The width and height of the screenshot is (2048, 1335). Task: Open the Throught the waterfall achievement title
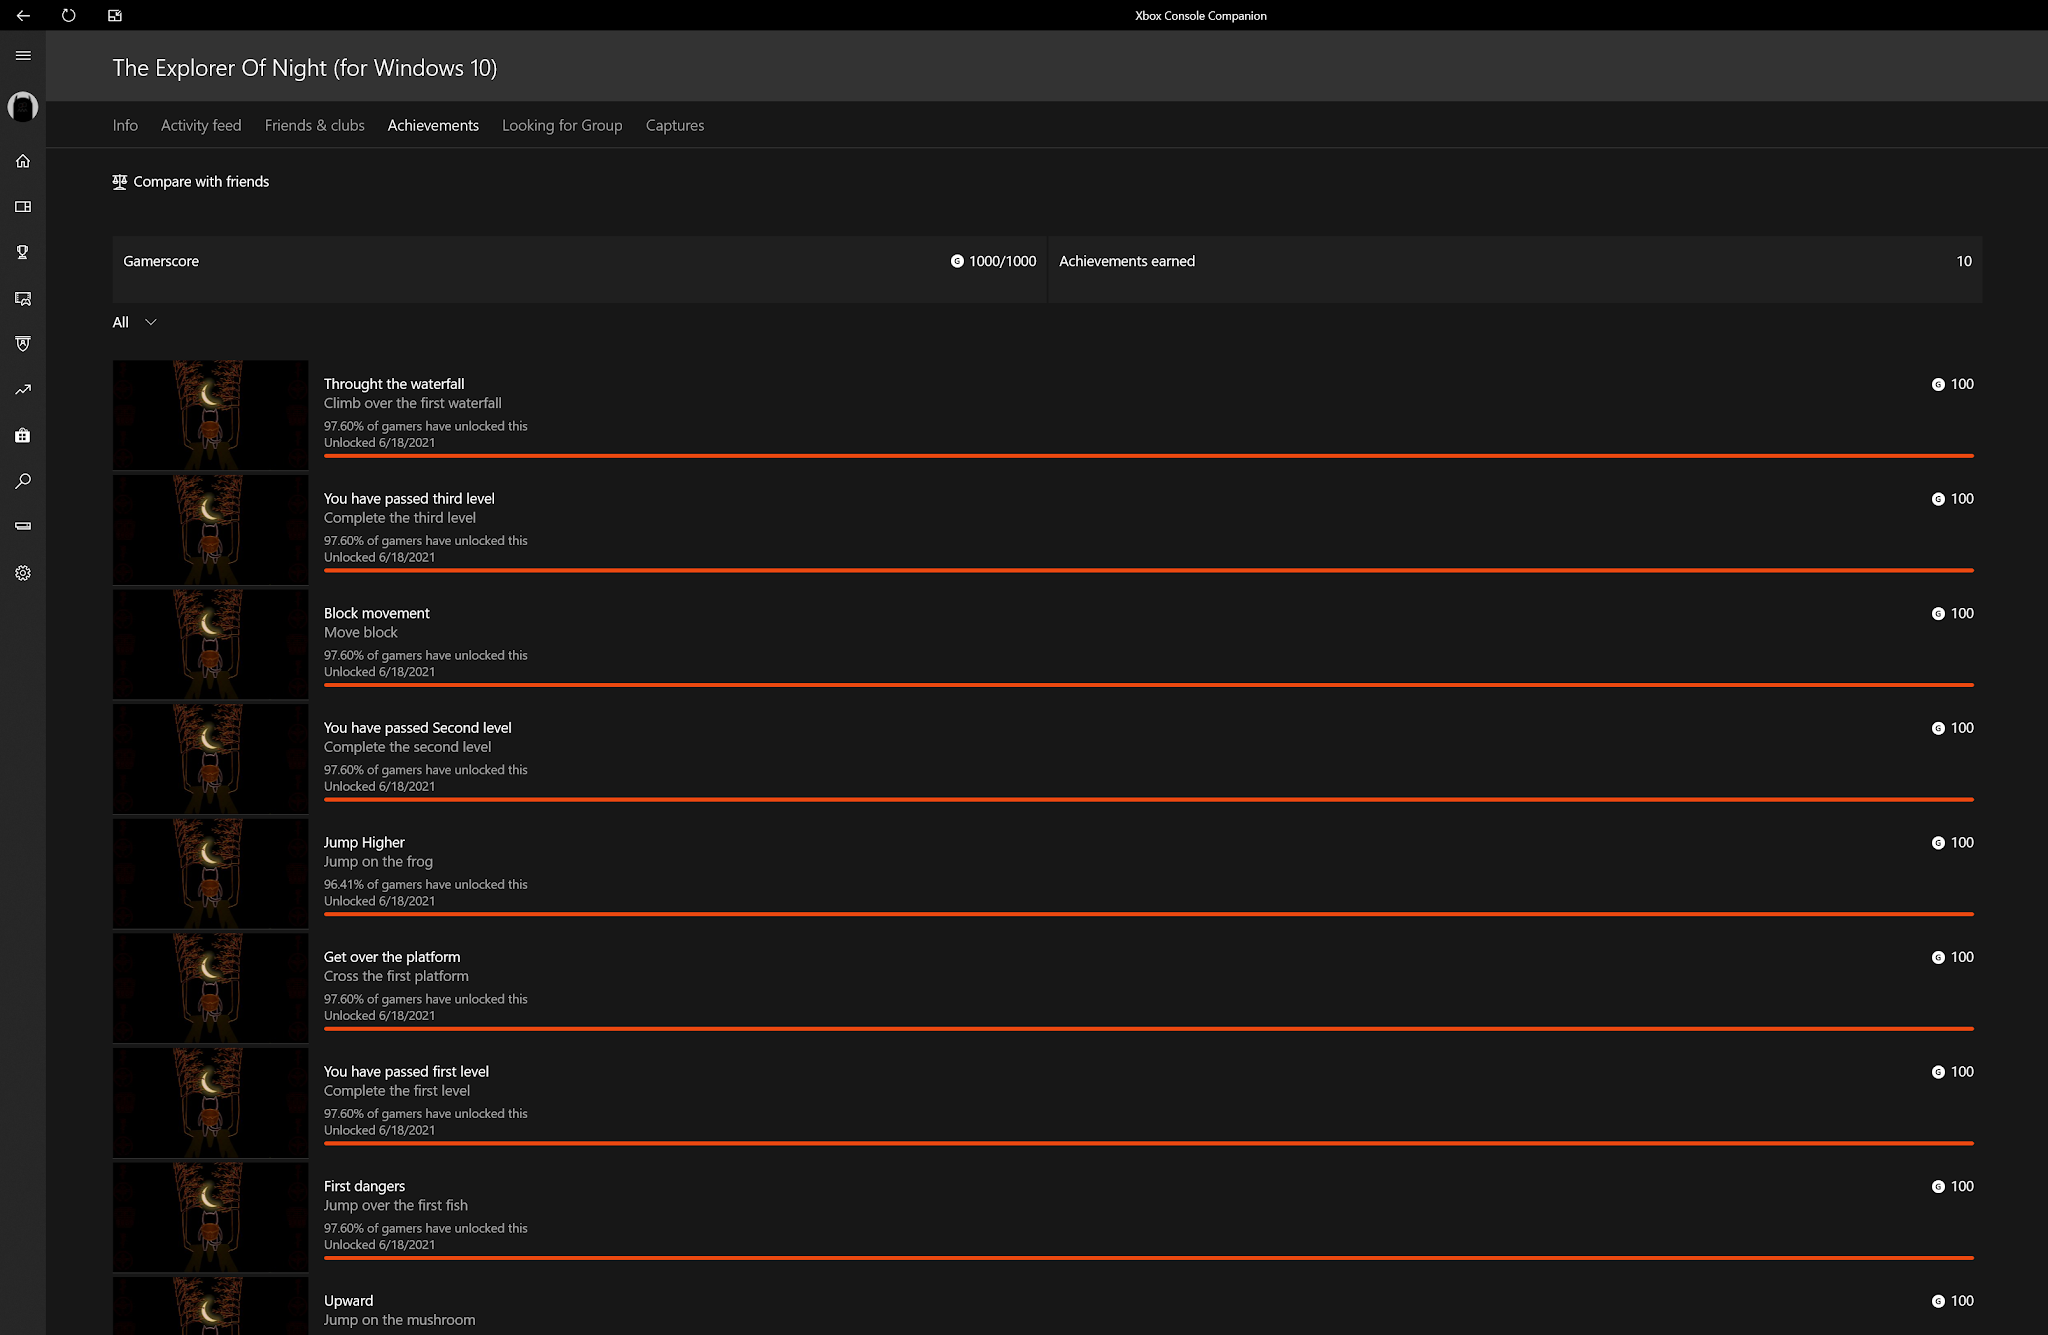click(394, 384)
